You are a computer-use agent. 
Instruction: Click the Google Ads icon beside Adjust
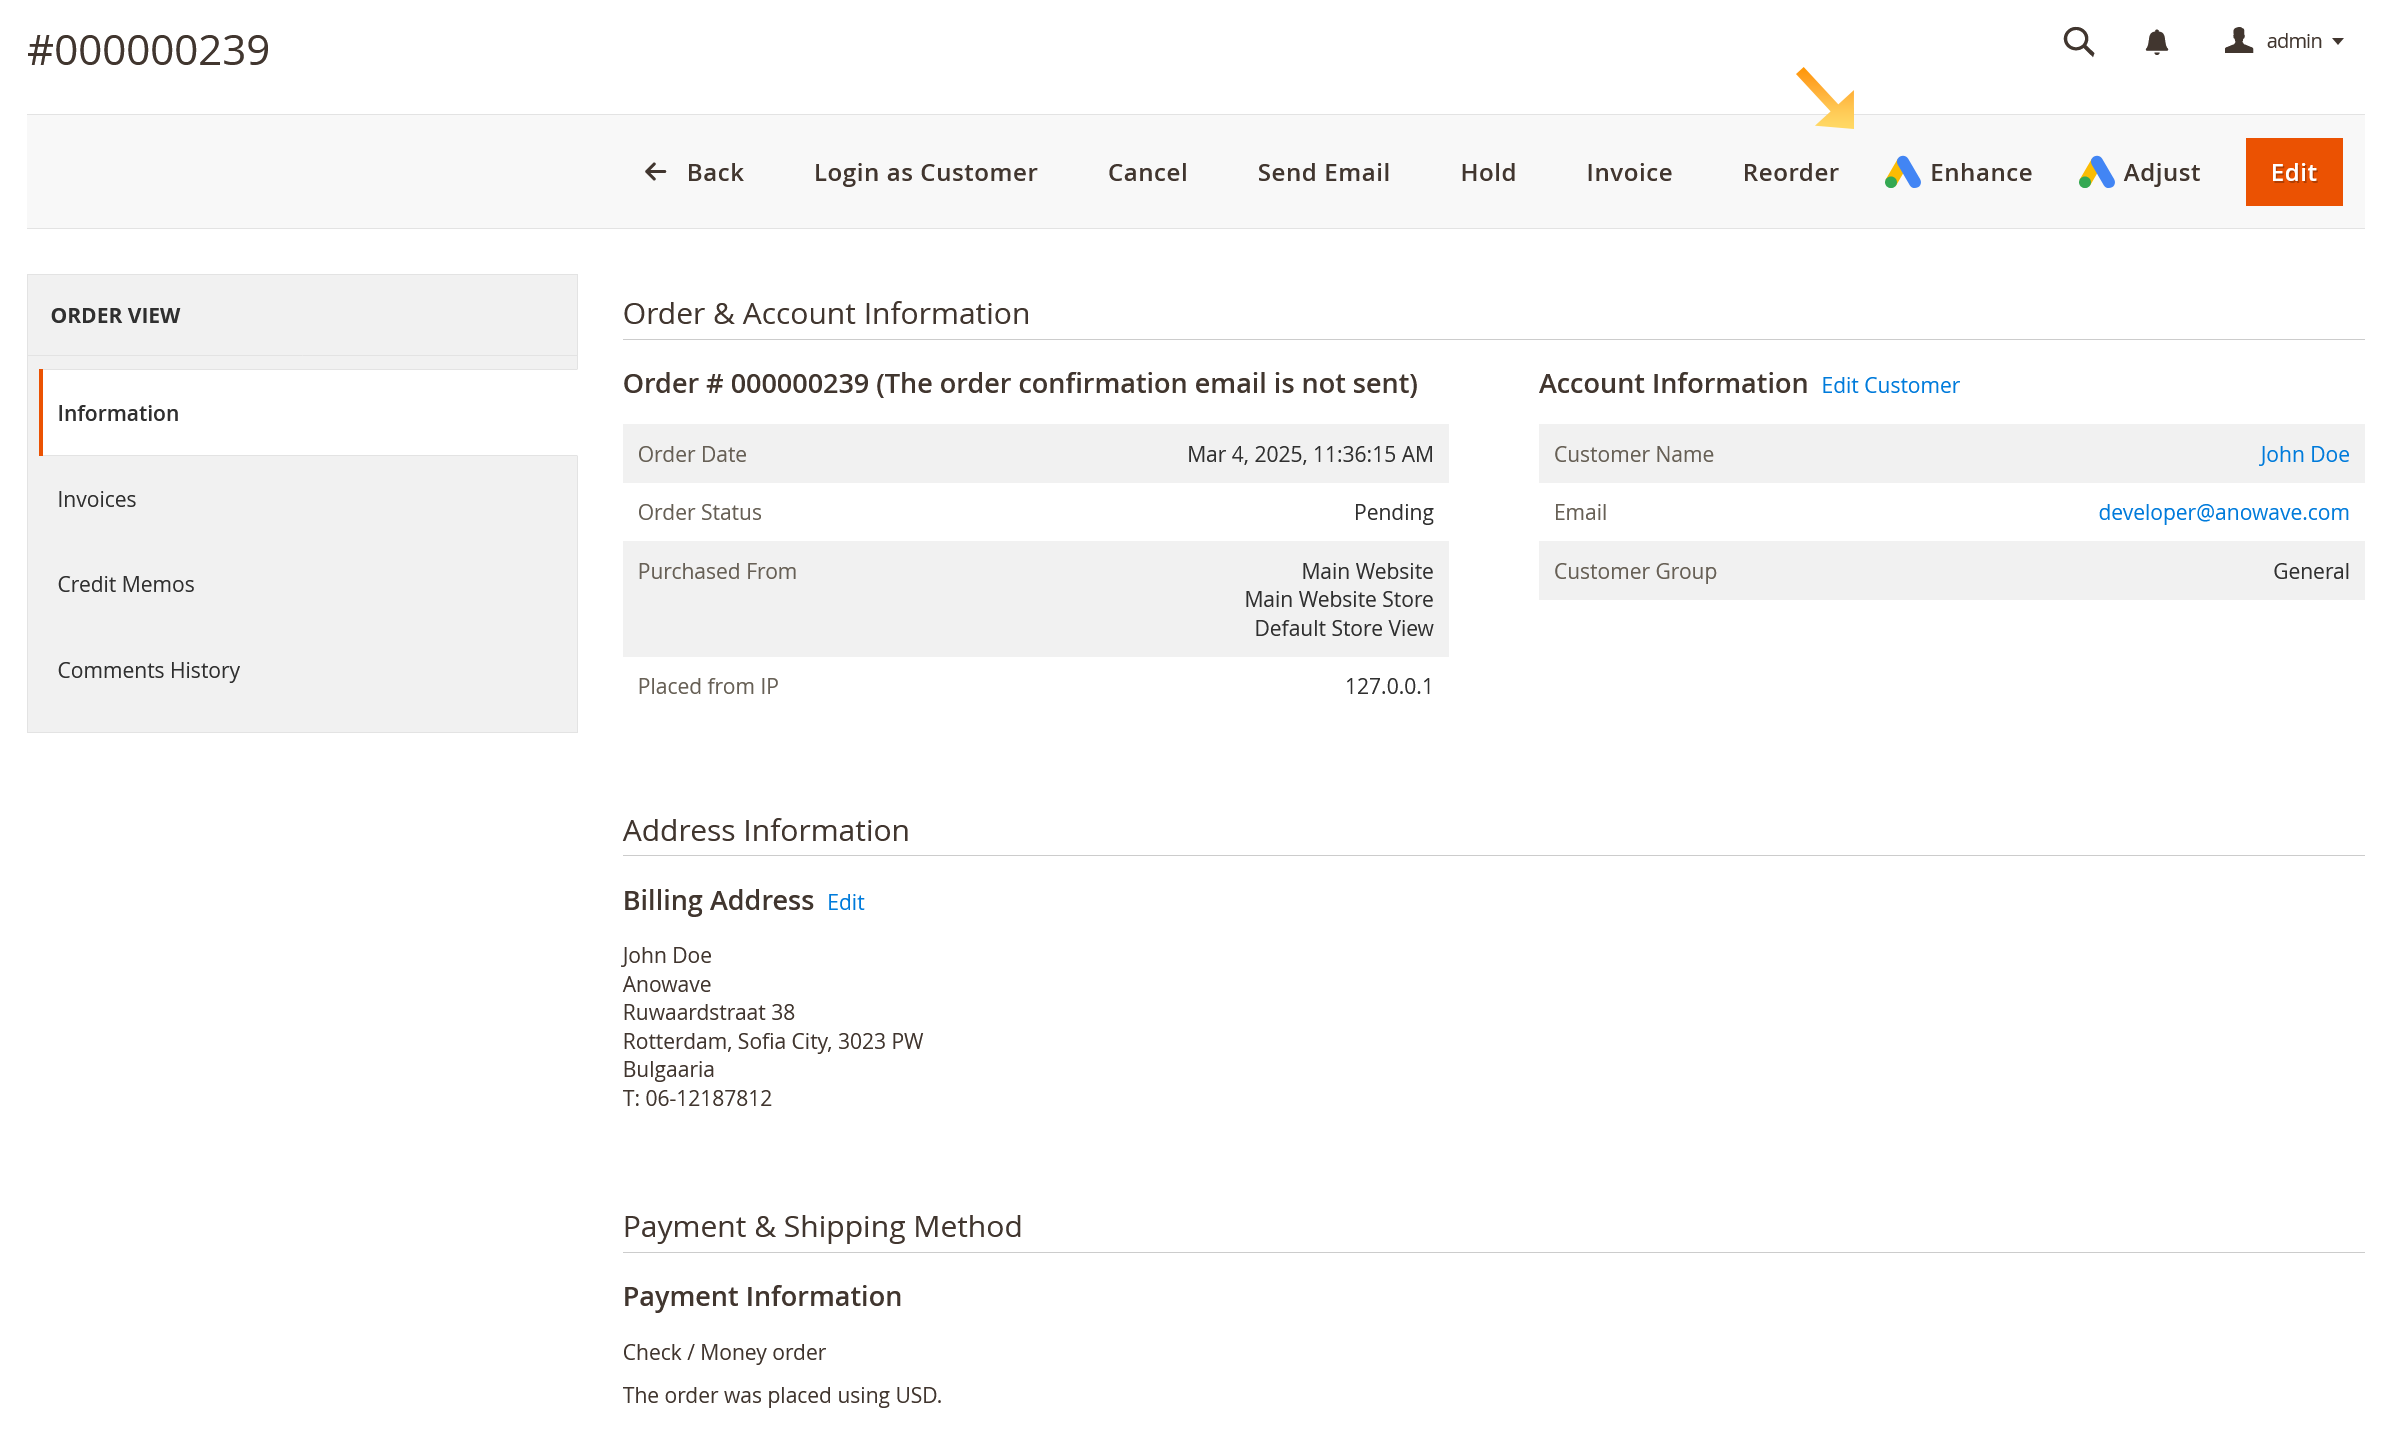coord(2096,172)
